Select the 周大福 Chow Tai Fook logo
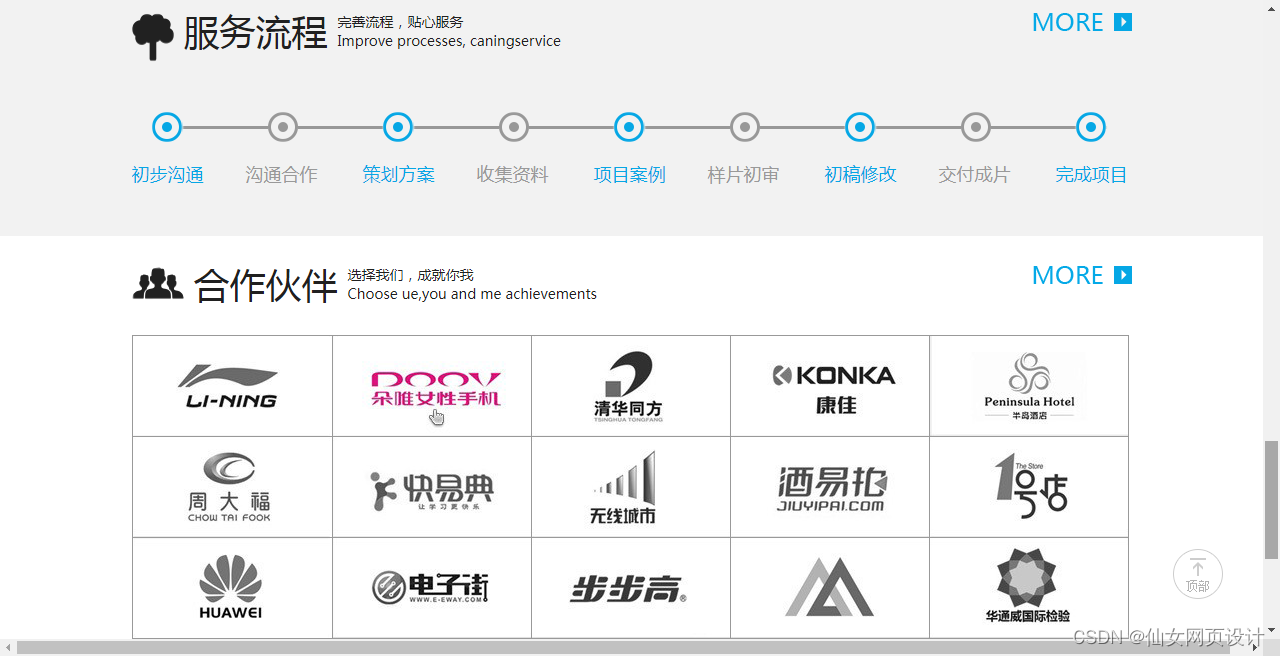1280x656 pixels. point(231,486)
